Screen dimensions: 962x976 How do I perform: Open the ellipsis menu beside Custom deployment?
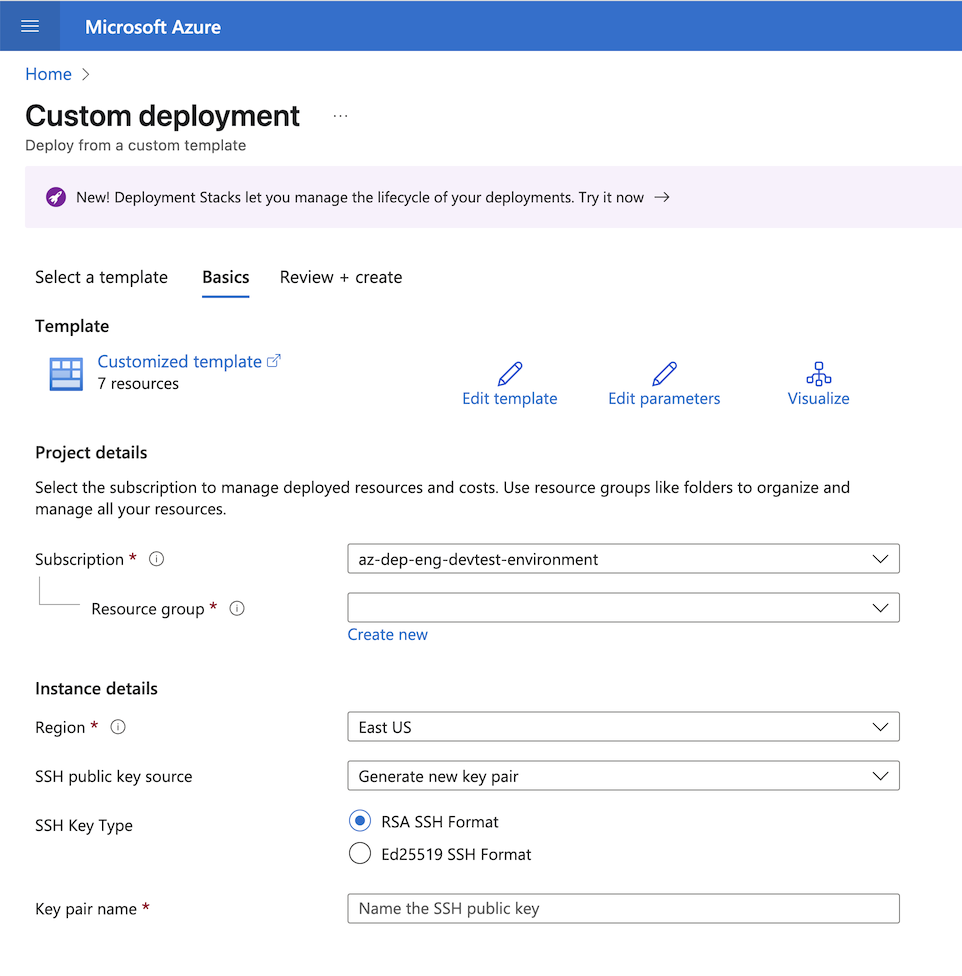pyautogui.click(x=341, y=116)
